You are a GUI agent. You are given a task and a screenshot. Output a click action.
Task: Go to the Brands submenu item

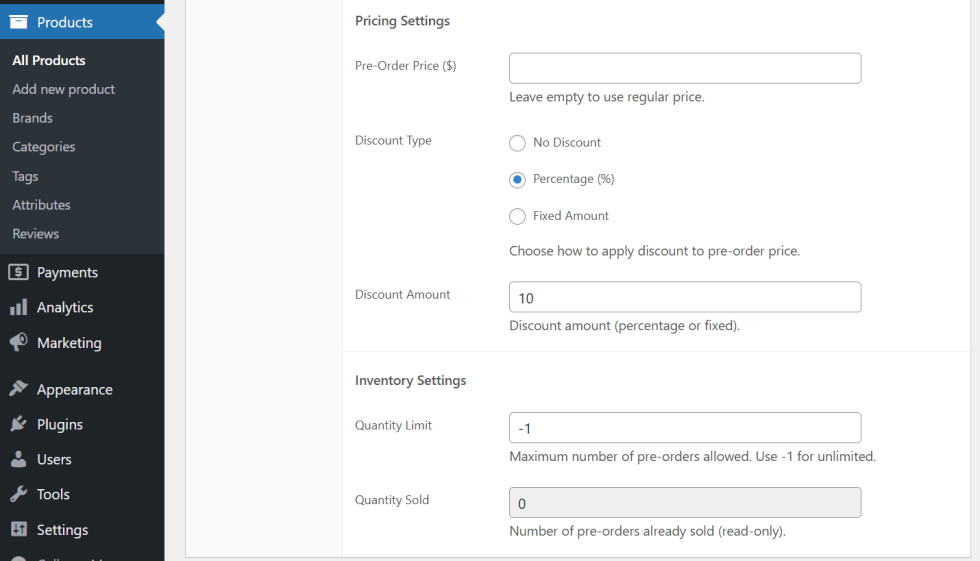32,118
